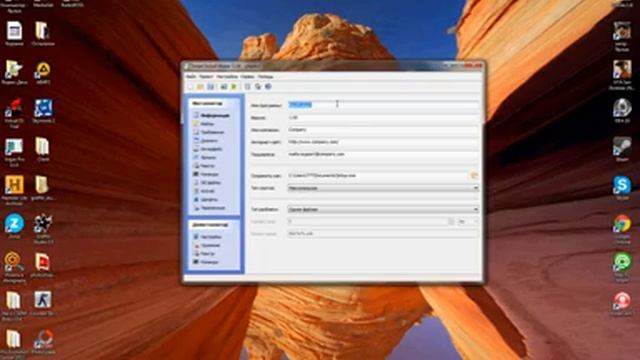640x360 pixels.
Task: Open the uninstaller Команды section
Action: pyautogui.click(x=206, y=262)
